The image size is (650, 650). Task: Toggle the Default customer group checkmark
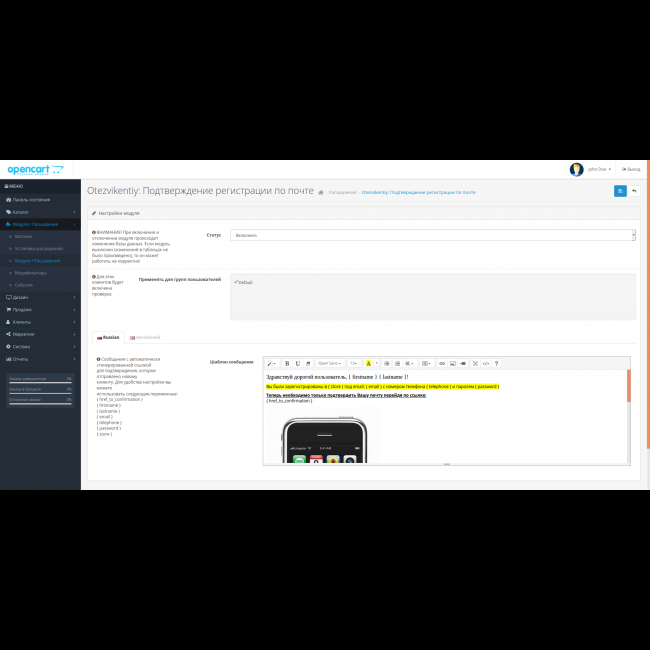pyautogui.click(x=236, y=282)
